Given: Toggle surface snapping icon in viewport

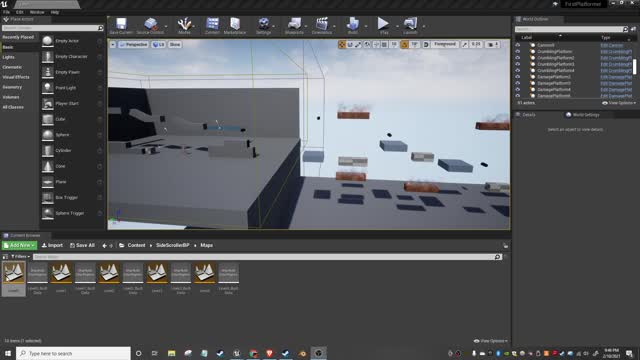Looking at the screenshot, I should coord(376,44).
